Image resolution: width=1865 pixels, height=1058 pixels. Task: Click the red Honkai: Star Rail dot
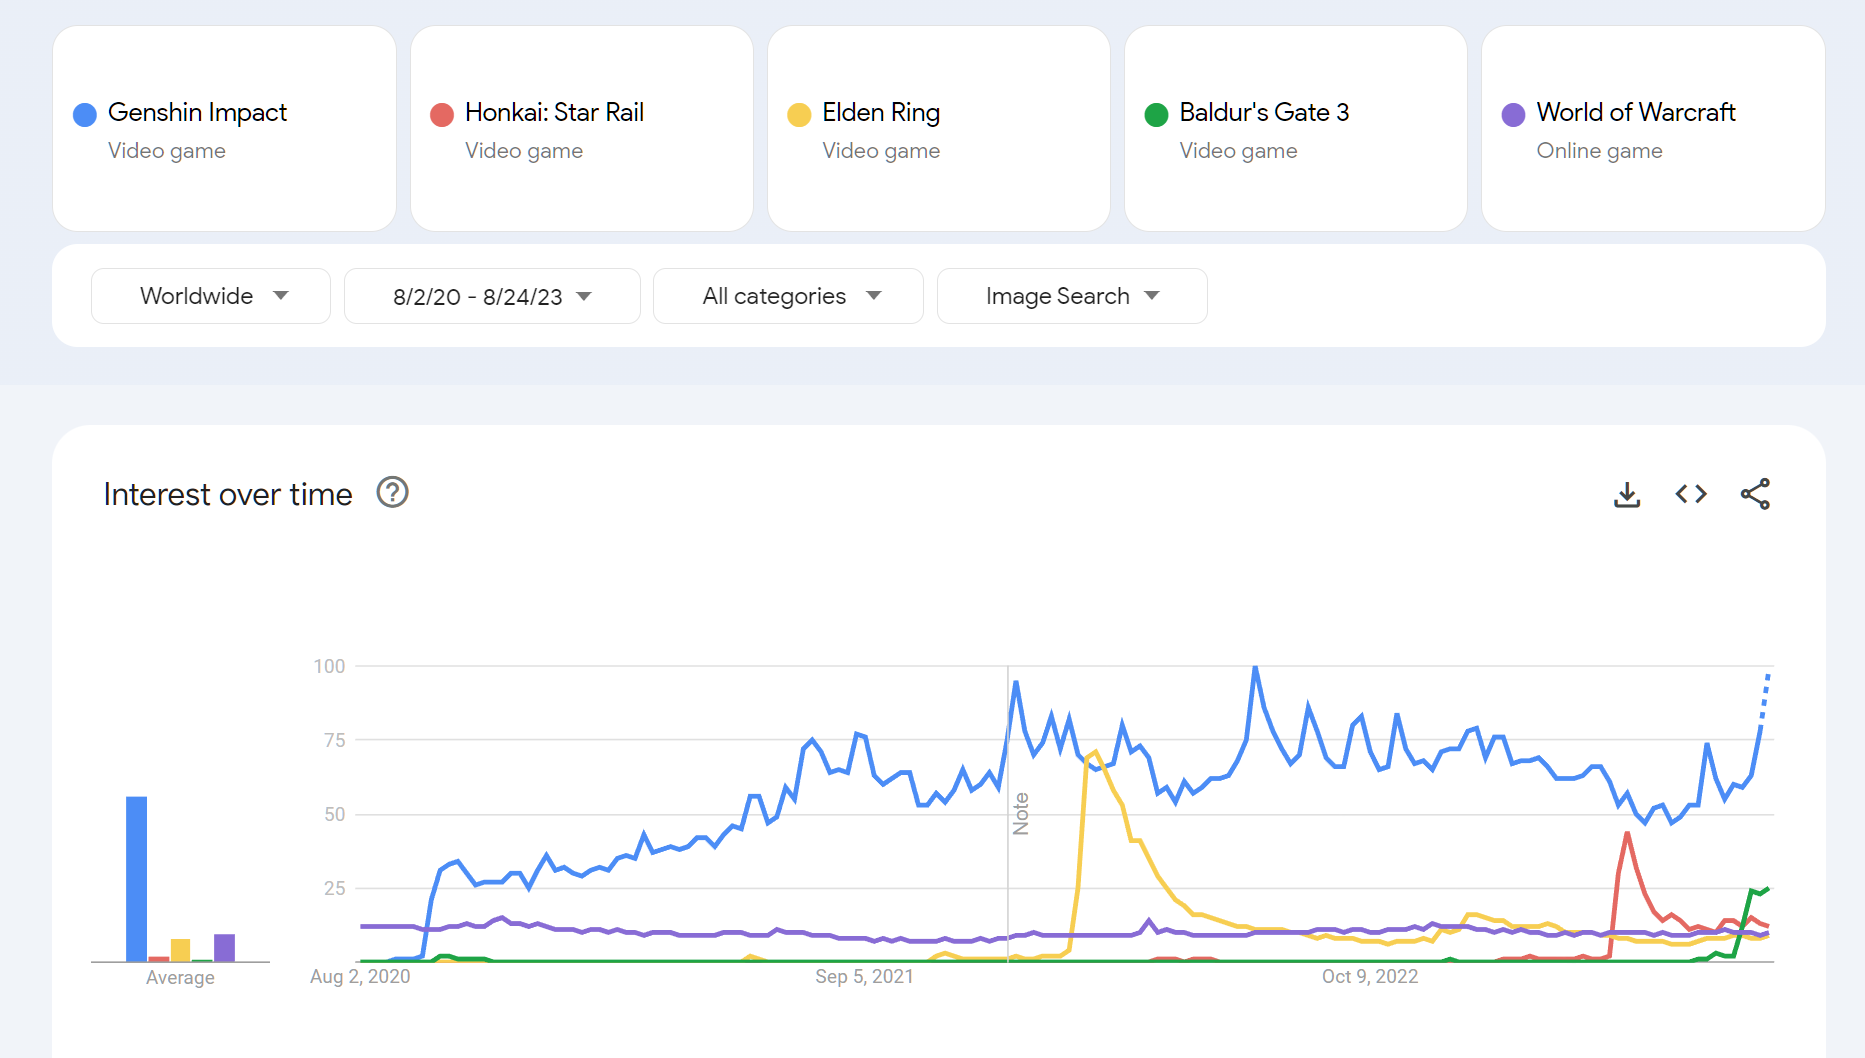pos(442,115)
